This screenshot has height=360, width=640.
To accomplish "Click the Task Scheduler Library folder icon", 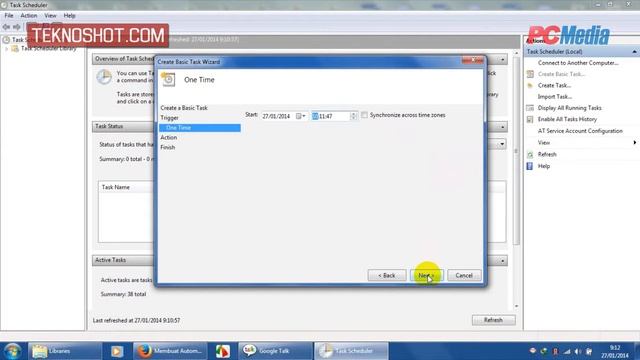I will 15,49.
